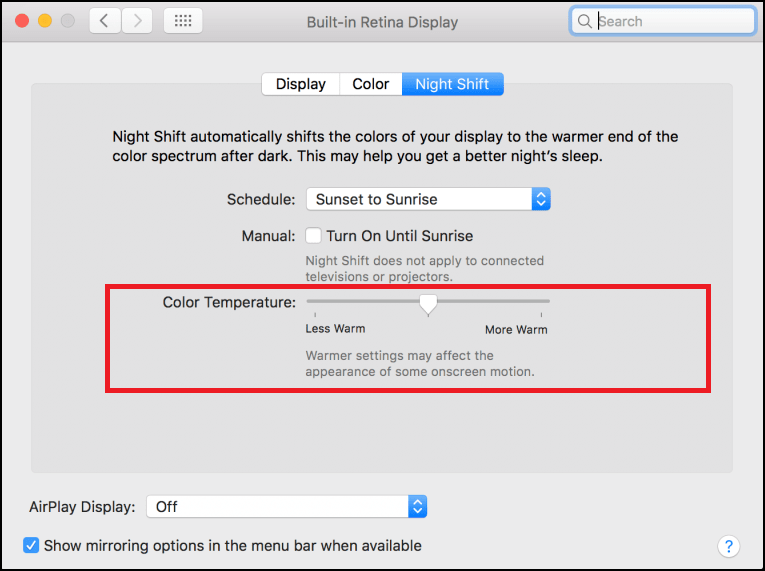The width and height of the screenshot is (765, 571).
Task: Open help with the question mark button
Action: click(x=728, y=546)
